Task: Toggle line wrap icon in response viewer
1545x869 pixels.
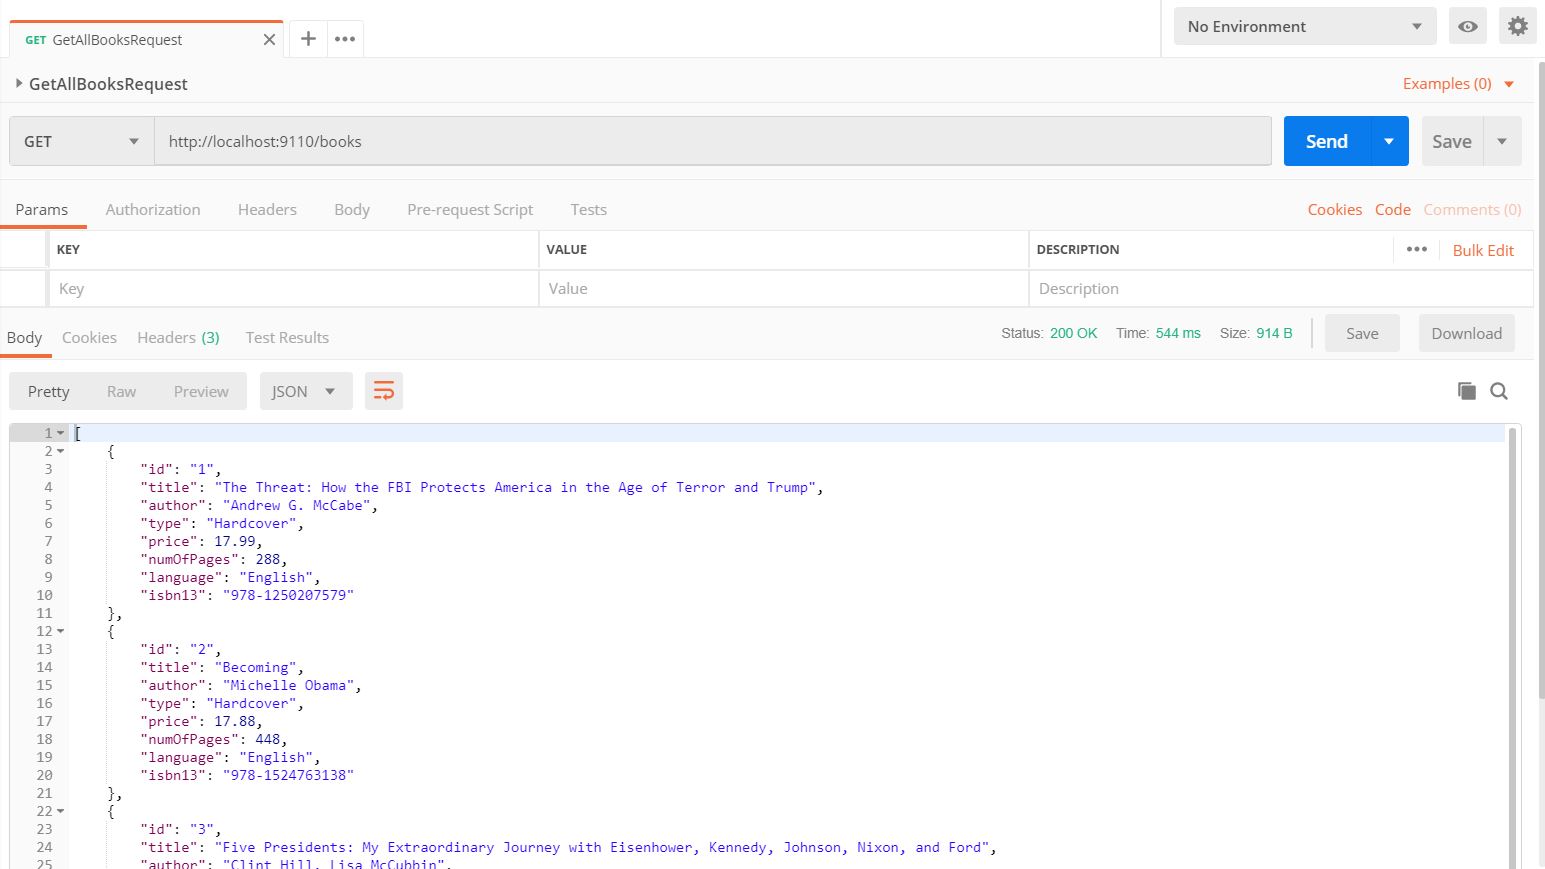Action: coord(384,391)
